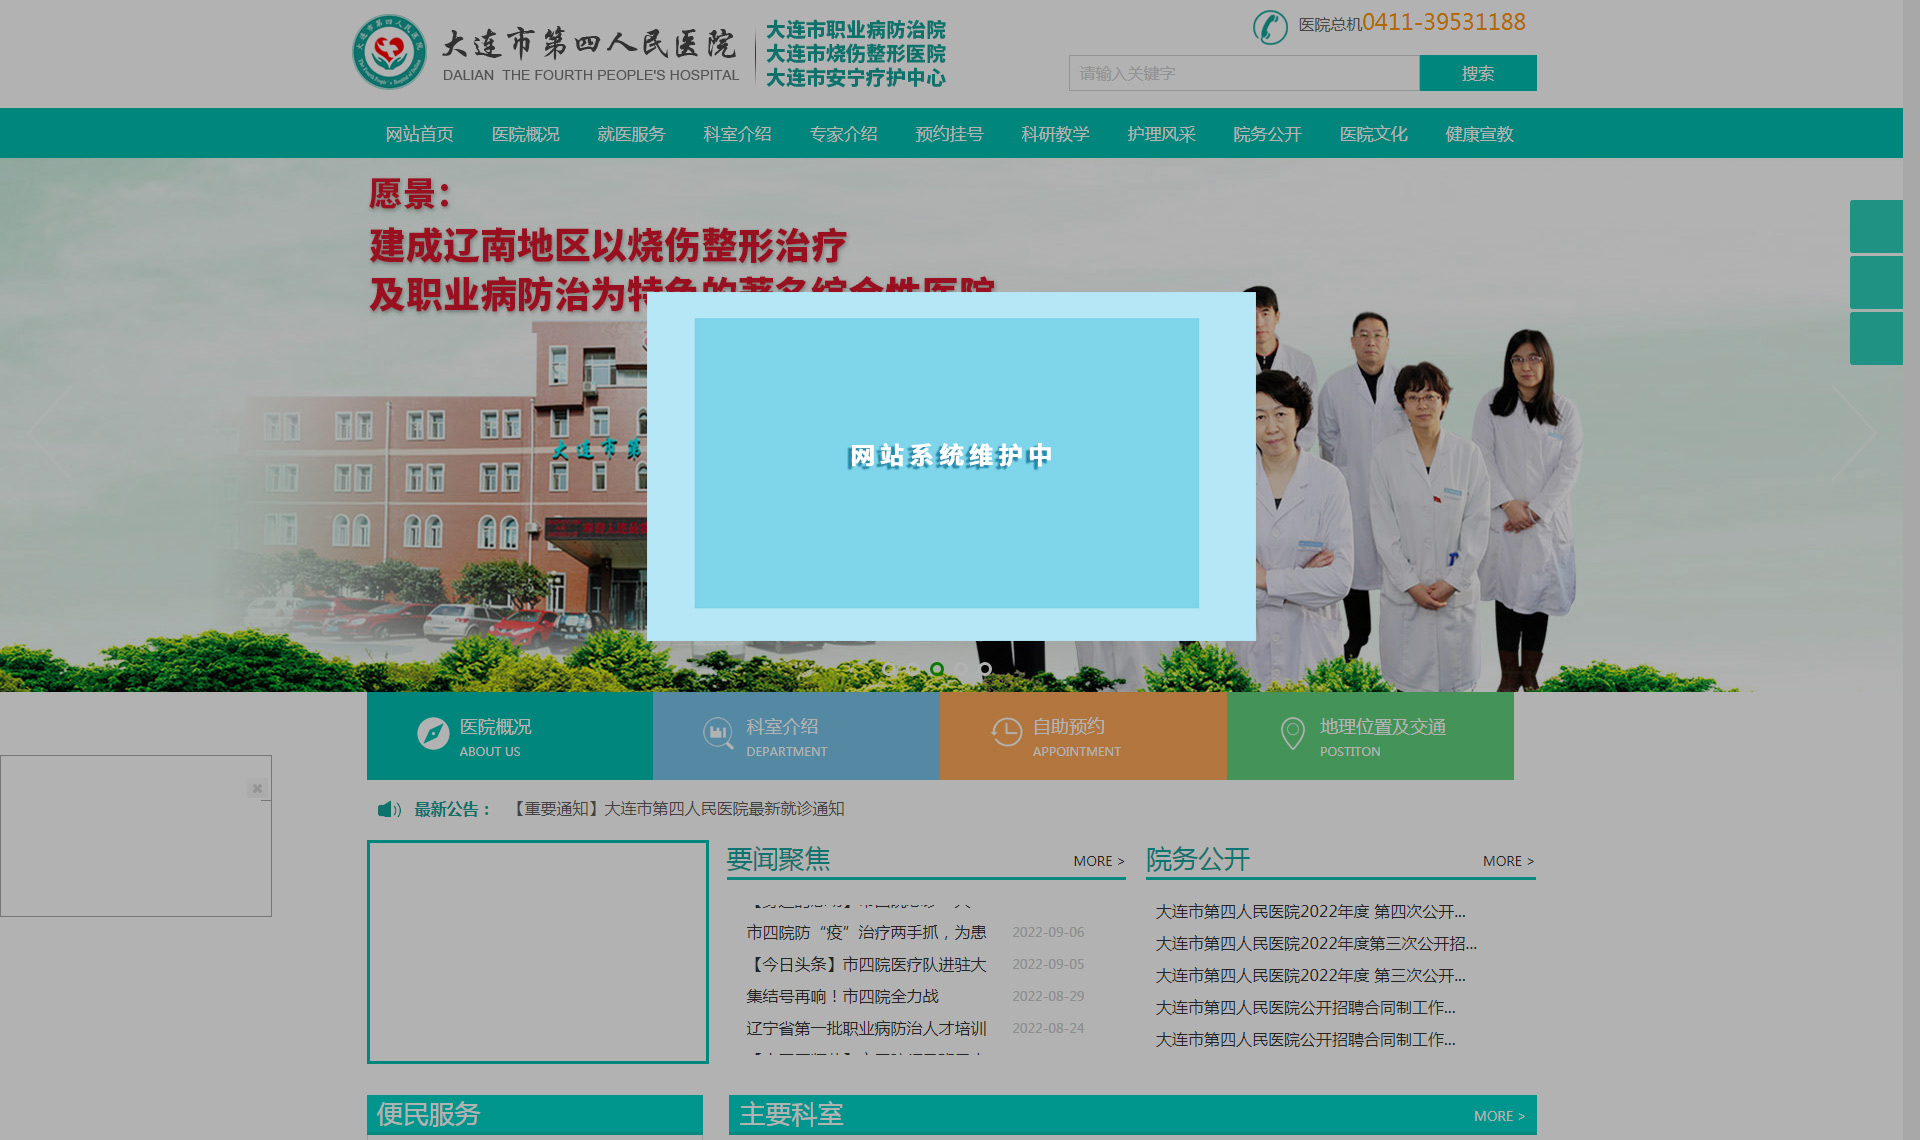Screen dimensions: 1920x1140
Task: Click the chart icon on 科室介绍 tile
Action: tap(718, 734)
